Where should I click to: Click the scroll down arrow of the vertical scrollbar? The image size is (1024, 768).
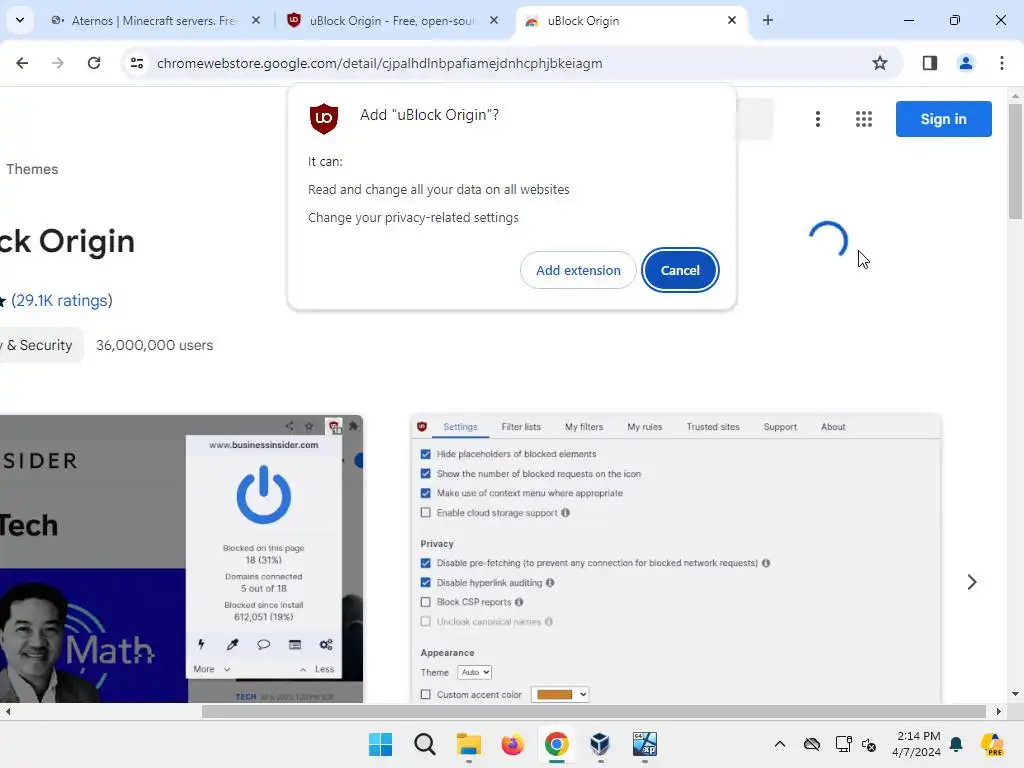point(1015,694)
